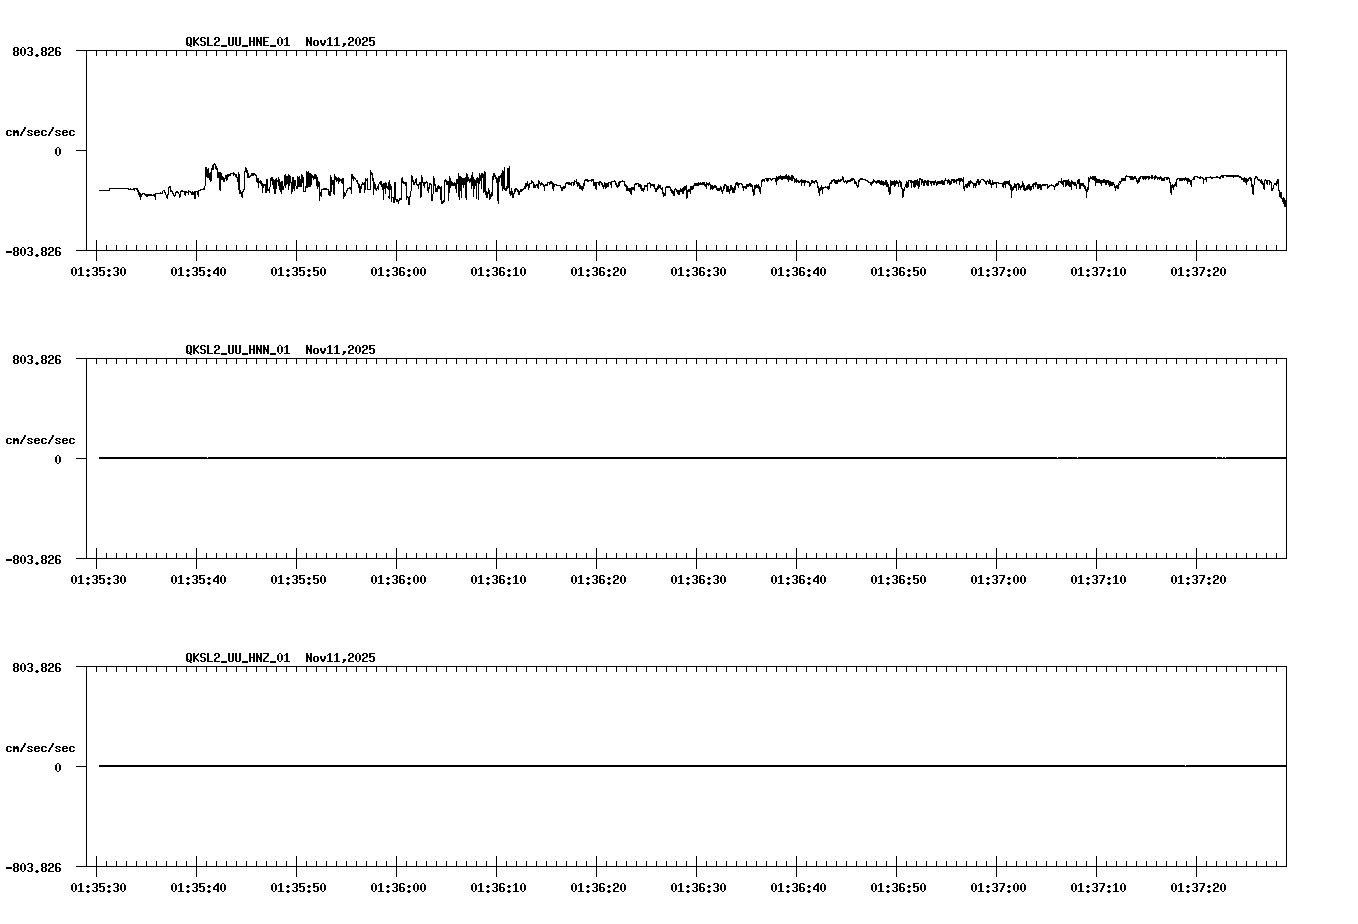Select the QKSL2_UU_HNE_01 channel title
Viewport: 1358px width, 924px height.
pyautogui.click(x=236, y=42)
